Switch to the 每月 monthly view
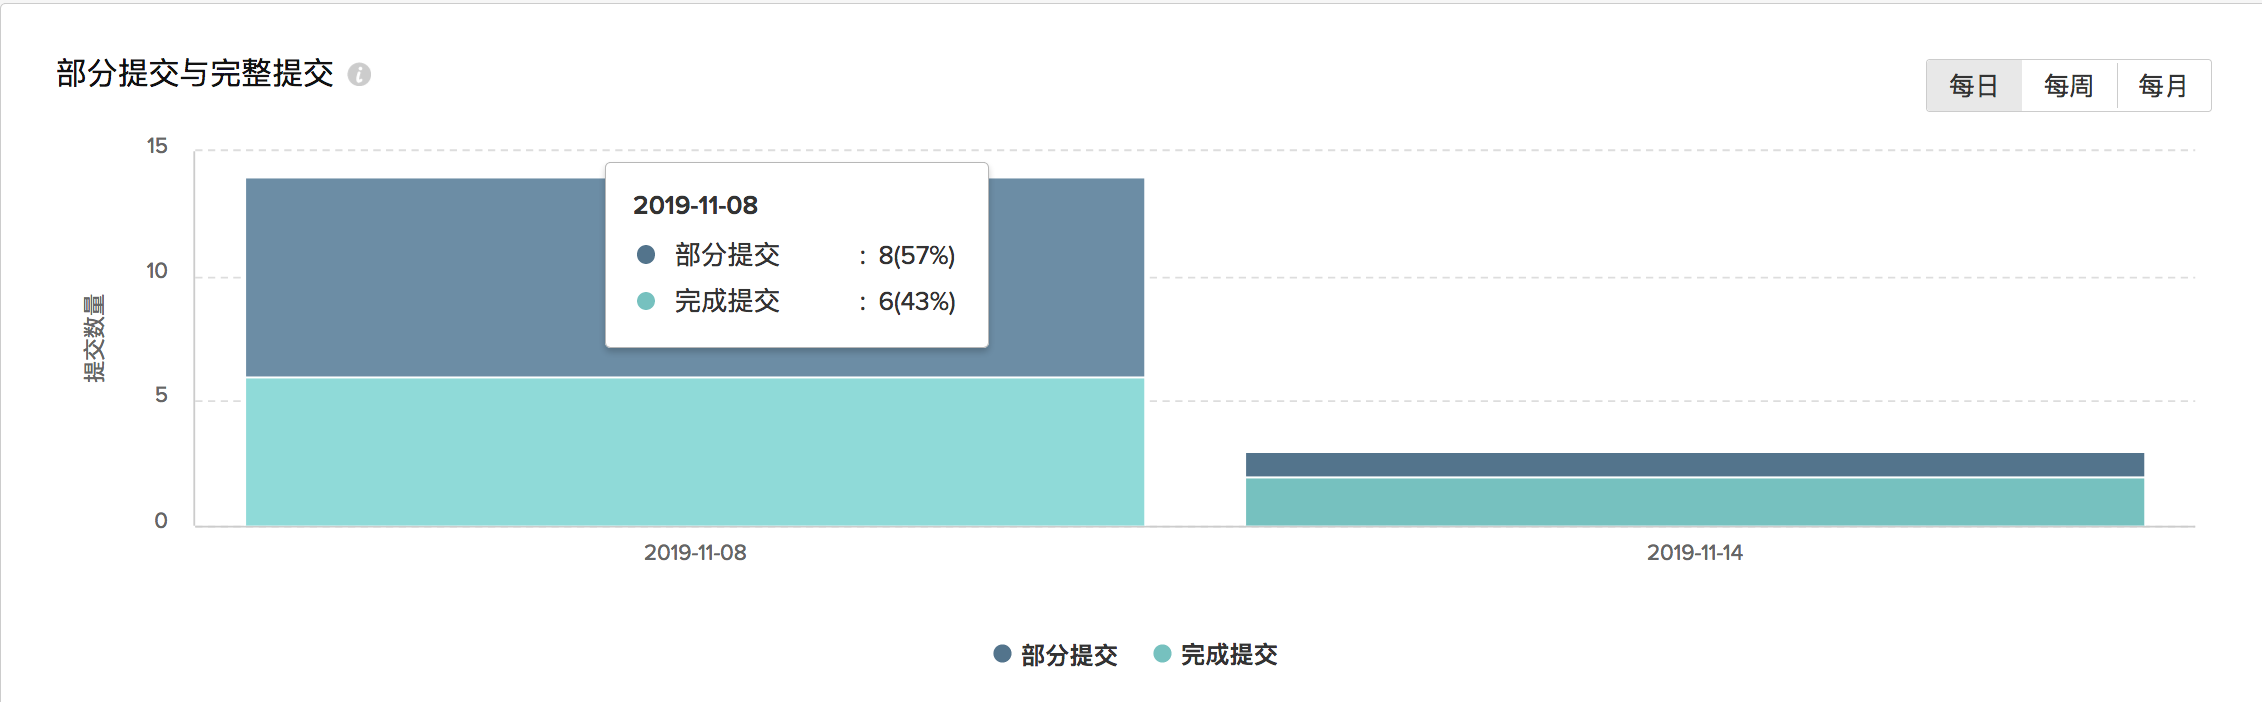 pos(2163,86)
